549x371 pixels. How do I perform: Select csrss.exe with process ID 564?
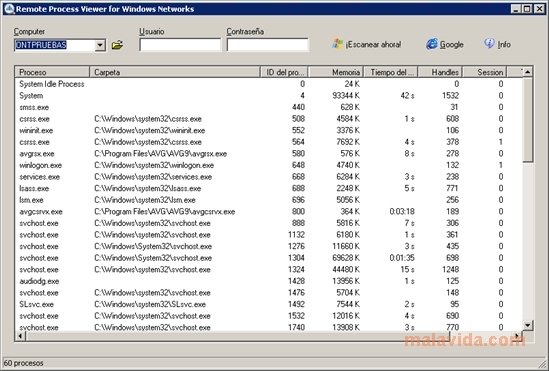click(269, 142)
